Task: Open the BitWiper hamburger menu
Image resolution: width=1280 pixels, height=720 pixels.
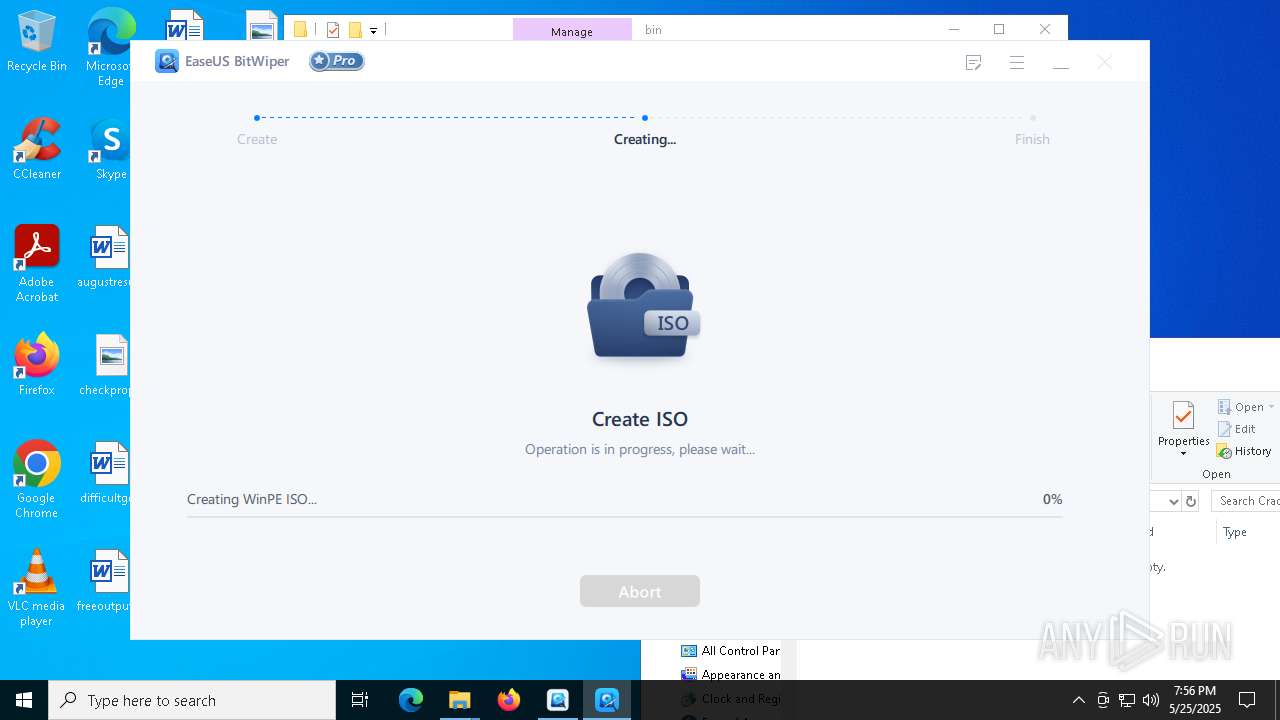Action: tap(1017, 63)
